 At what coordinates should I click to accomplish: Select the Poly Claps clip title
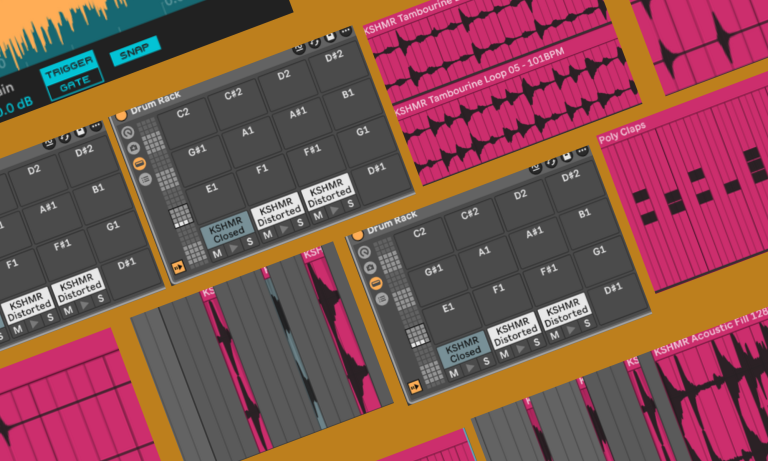pyautogui.click(x=622, y=132)
